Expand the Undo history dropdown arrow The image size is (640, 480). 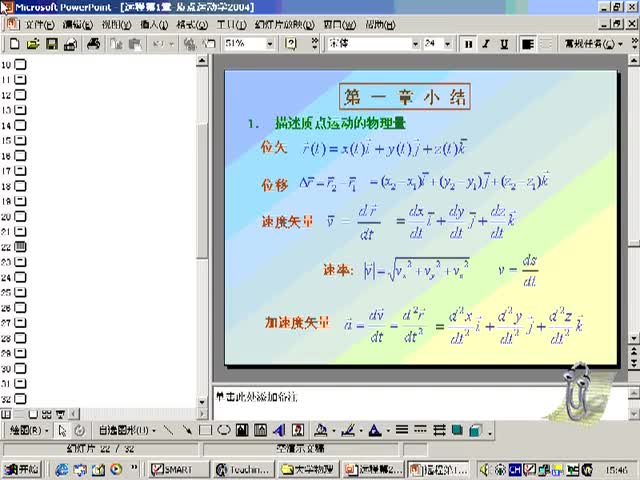pyautogui.click(x=171, y=44)
